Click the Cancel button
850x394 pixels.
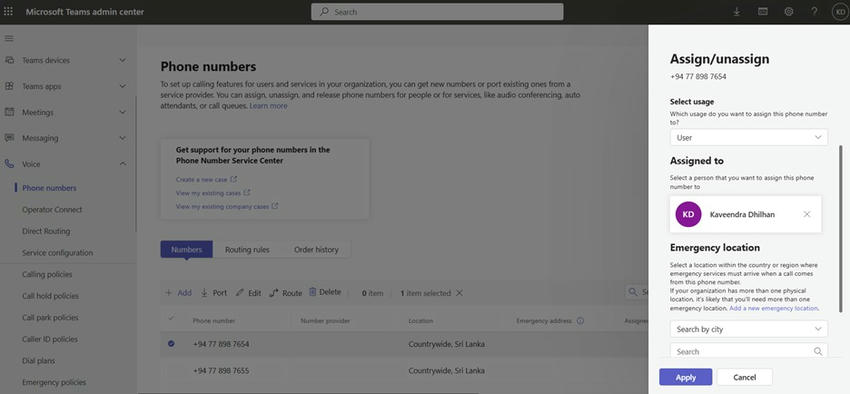tap(745, 377)
